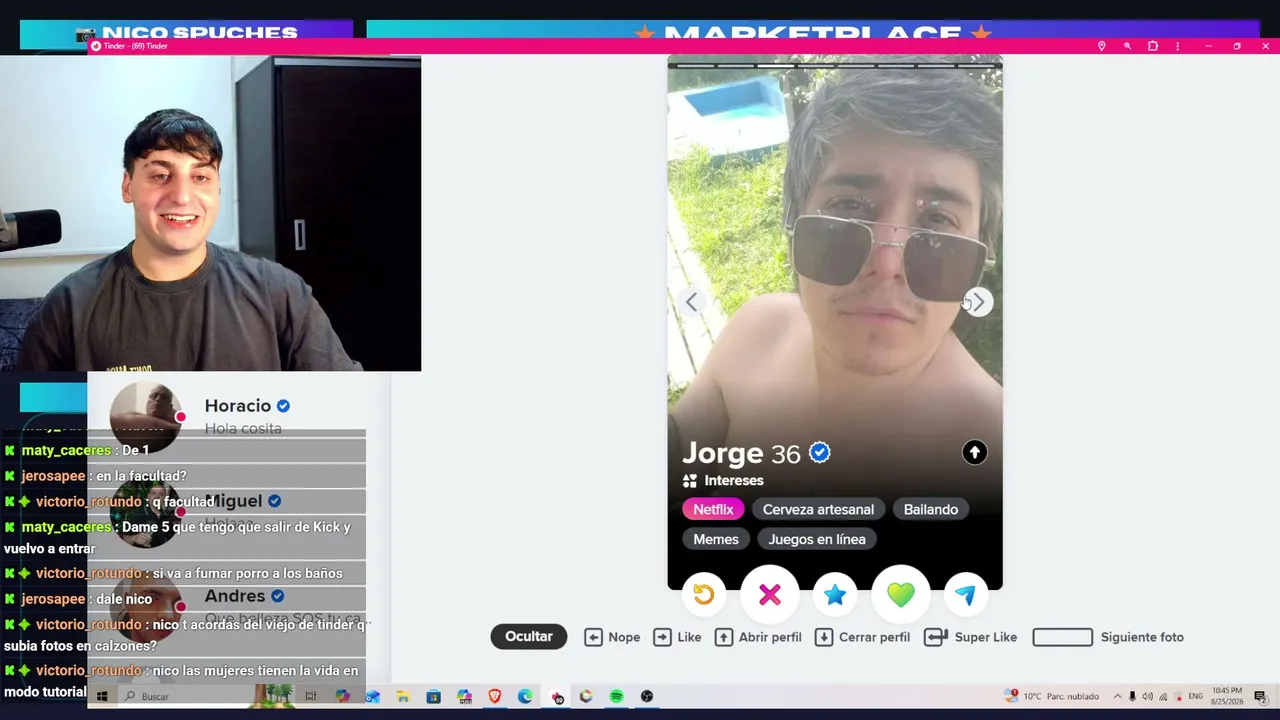Open Microsoft Edge from the taskbar

coord(525,696)
